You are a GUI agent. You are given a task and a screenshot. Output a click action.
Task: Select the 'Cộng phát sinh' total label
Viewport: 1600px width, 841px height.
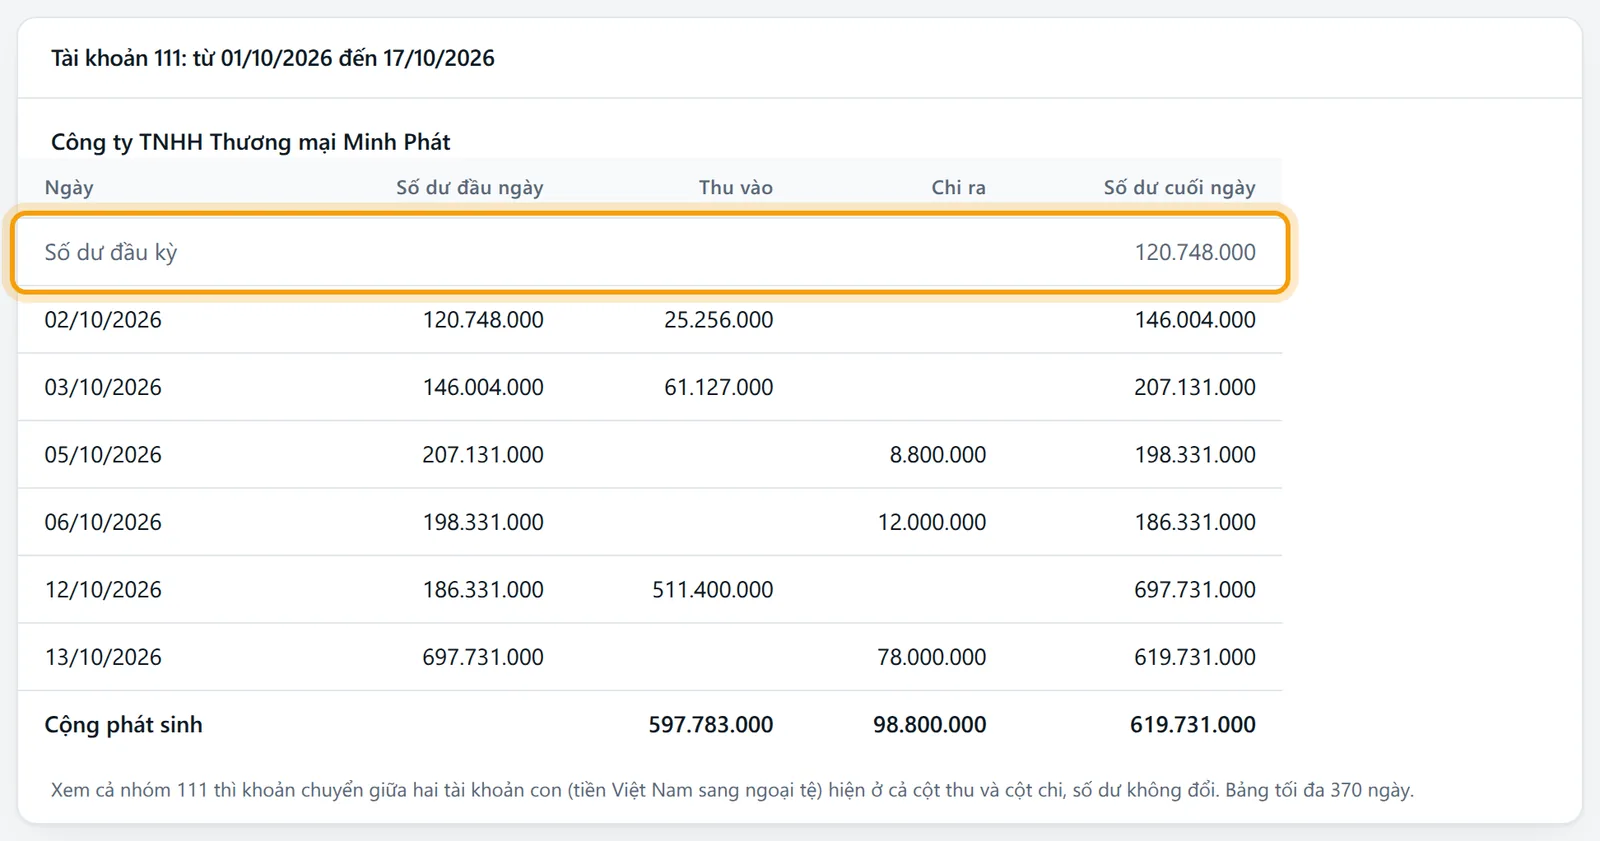coord(123,725)
